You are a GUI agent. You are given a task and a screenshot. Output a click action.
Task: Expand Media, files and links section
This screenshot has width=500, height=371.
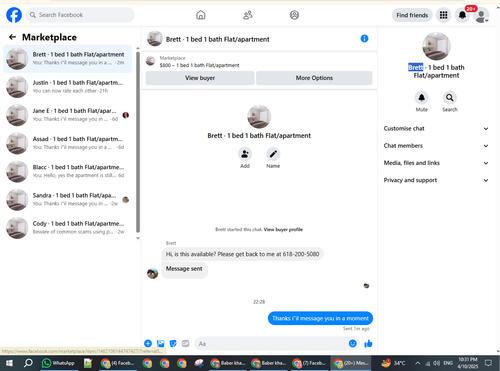coord(436,163)
